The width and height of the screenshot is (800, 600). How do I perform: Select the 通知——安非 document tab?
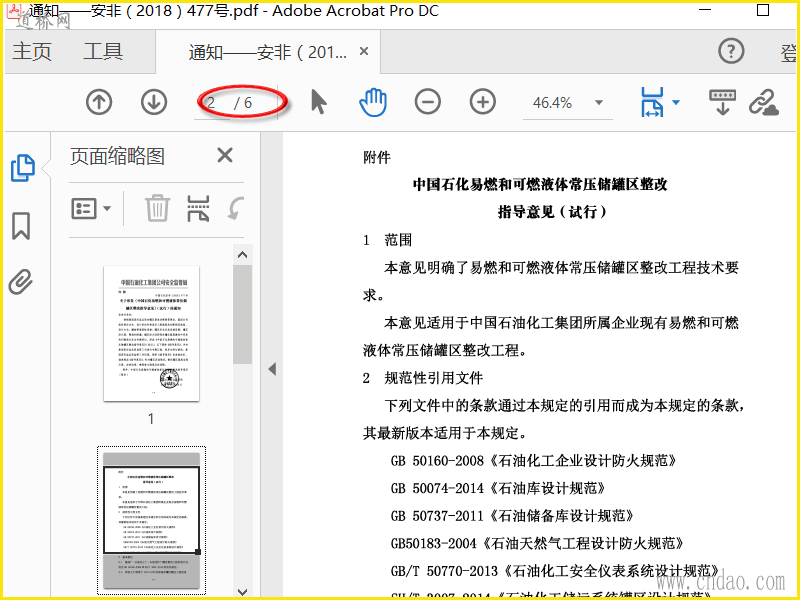[x=267, y=52]
